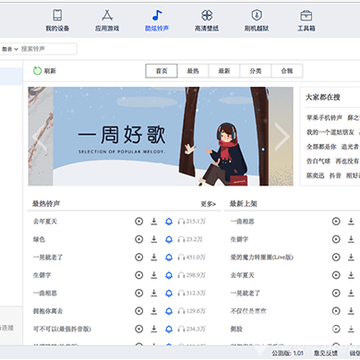This screenshot has height=360, width=360.
Task: Open the 应用游戏 apps section icon
Action: (x=107, y=15)
